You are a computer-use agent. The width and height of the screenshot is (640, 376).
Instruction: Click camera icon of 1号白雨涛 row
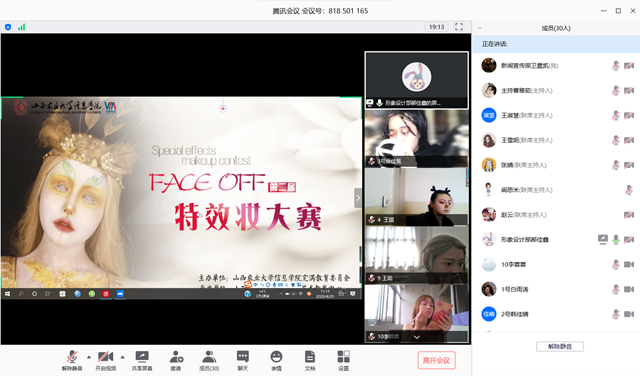pyautogui.click(x=629, y=289)
